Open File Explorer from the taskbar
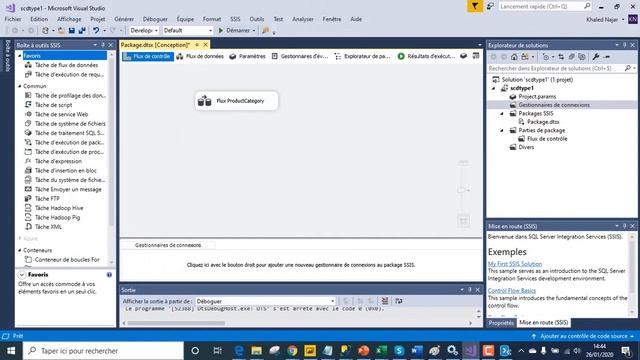This screenshot has height=360, width=640. point(256,351)
